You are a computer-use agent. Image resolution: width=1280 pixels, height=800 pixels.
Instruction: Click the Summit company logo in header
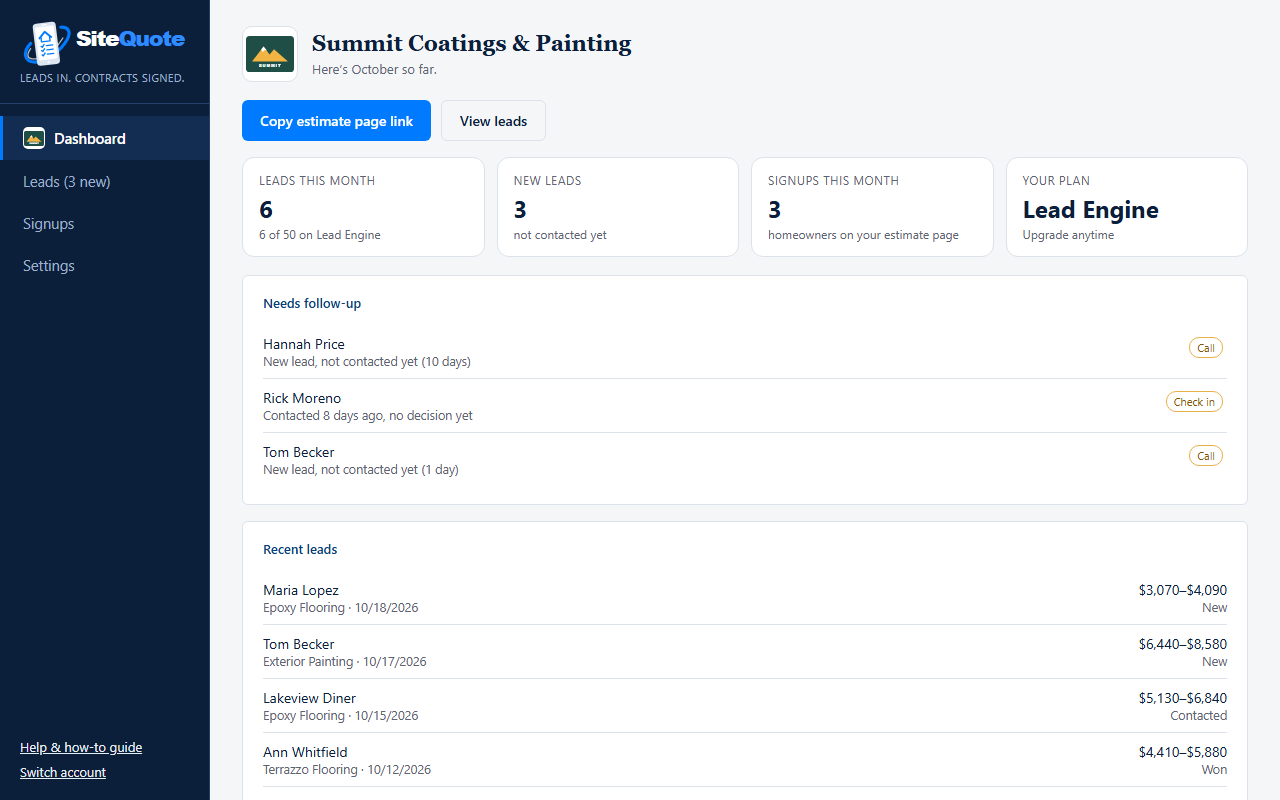(x=270, y=54)
